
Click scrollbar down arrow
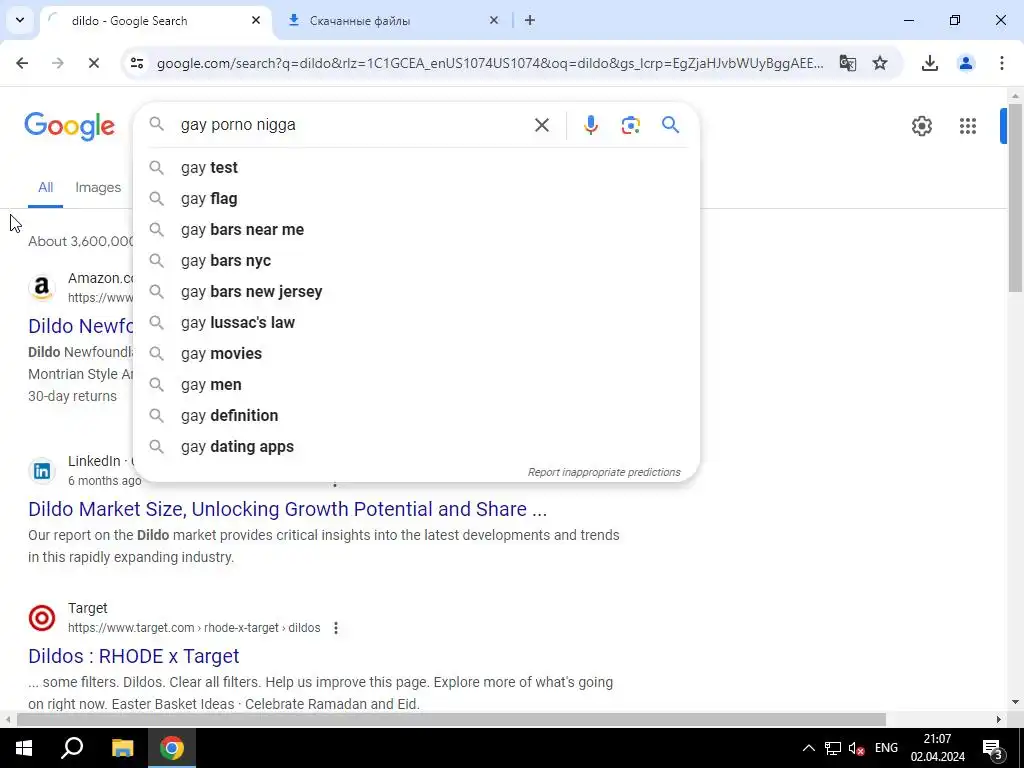click(x=1015, y=702)
